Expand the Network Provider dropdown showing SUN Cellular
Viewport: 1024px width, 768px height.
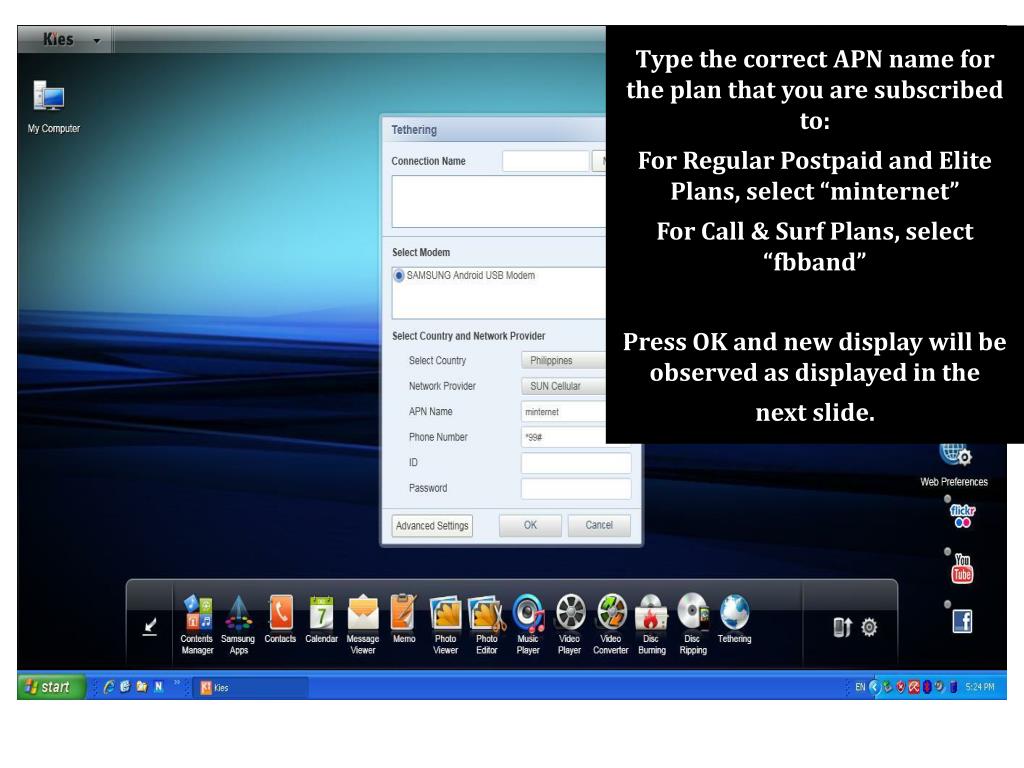click(563, 386)
